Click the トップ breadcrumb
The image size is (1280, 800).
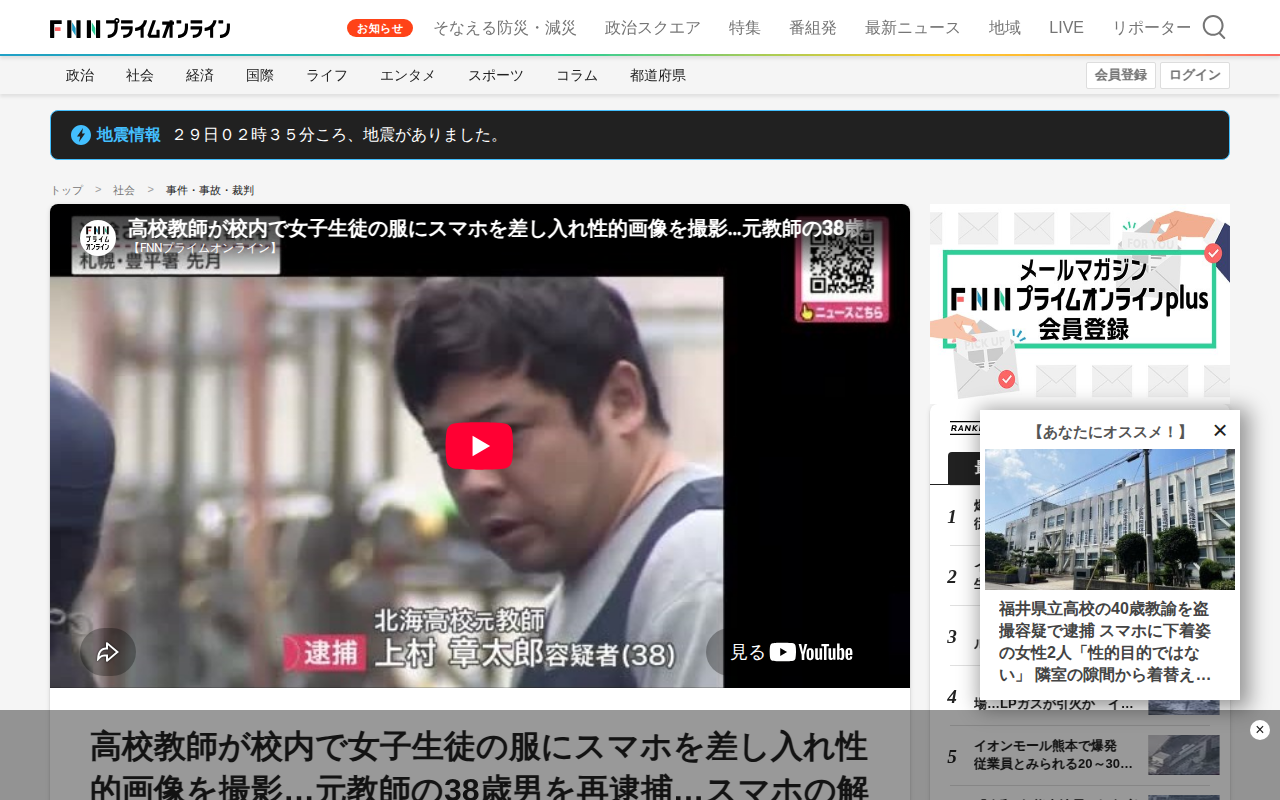click(x=67, y=190)
